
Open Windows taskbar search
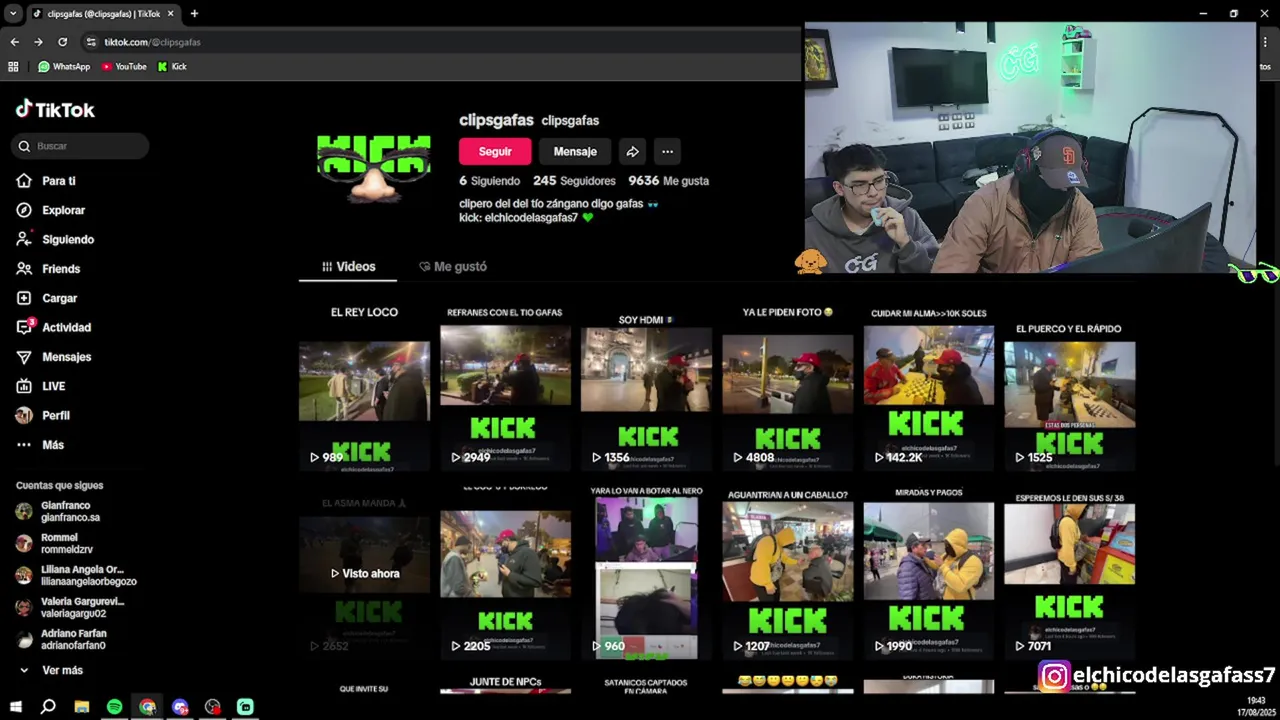(48, 707)
